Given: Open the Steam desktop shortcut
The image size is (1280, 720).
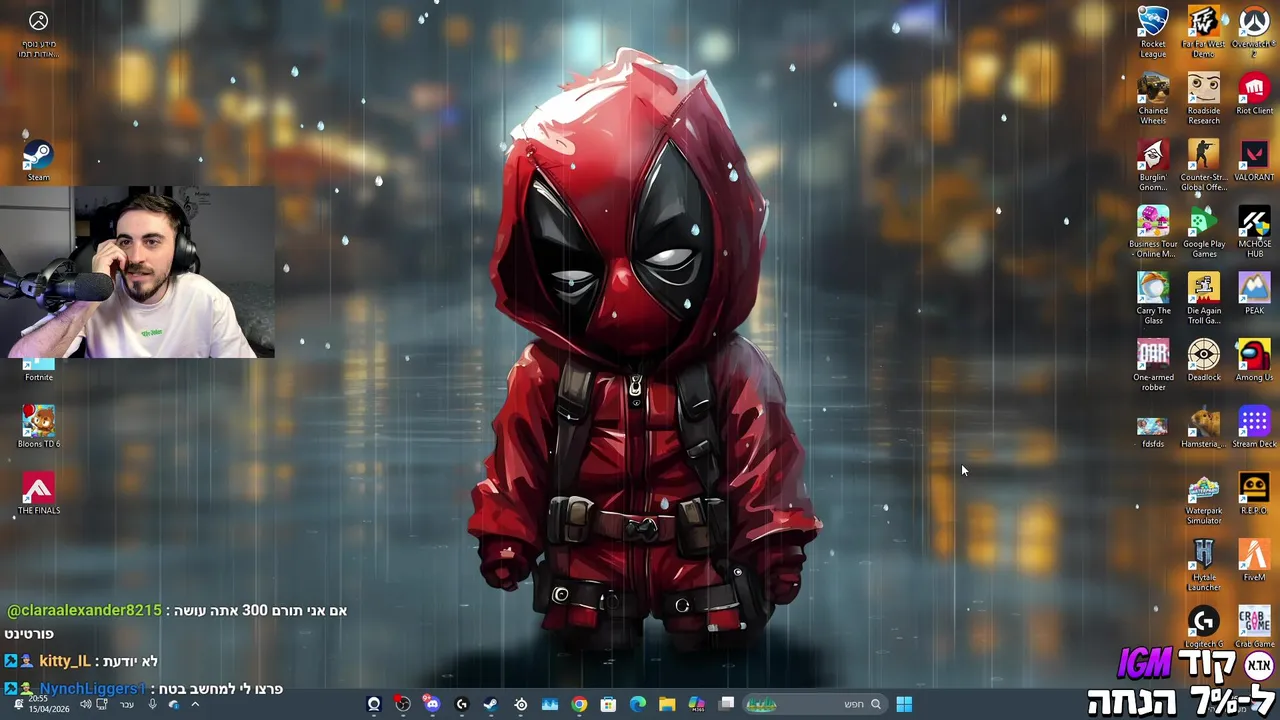Looking at the screenshot, I should click(x=38, y=161).
